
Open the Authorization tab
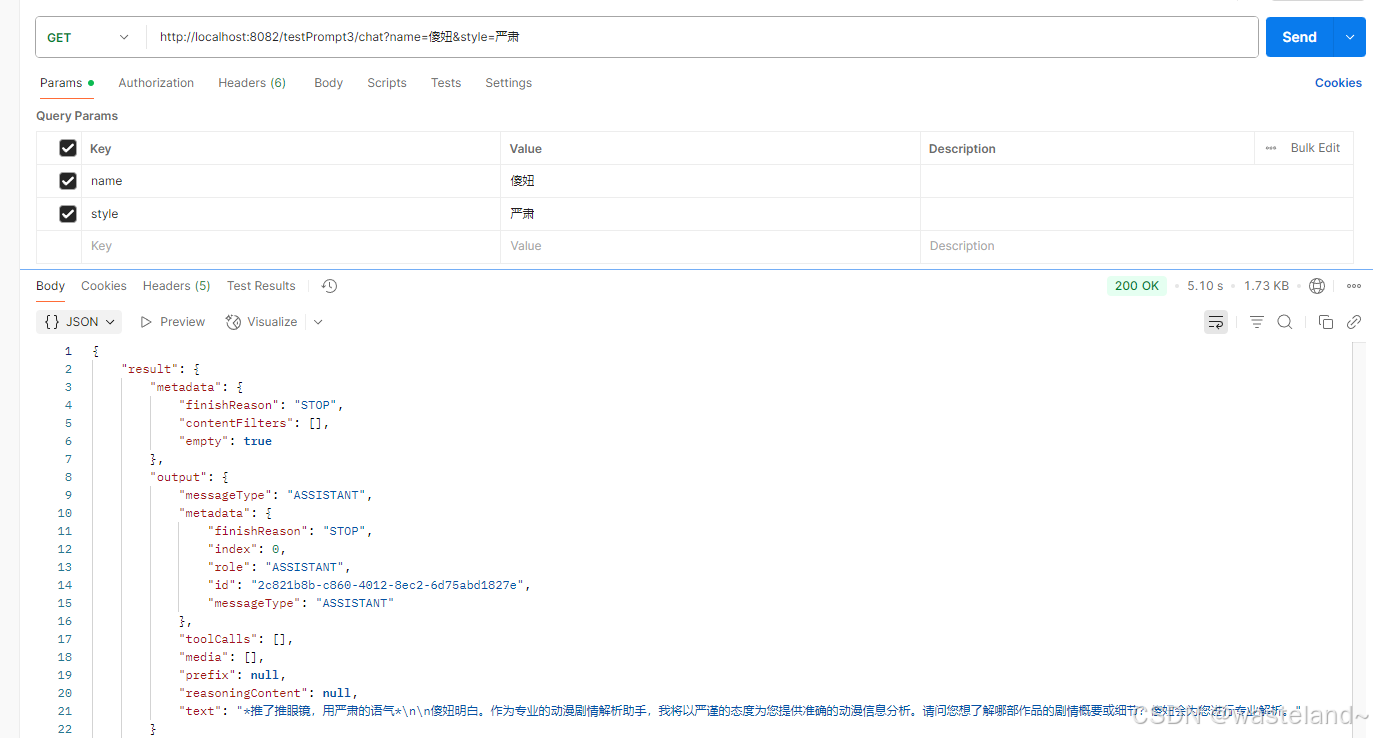tap(156, 83)
